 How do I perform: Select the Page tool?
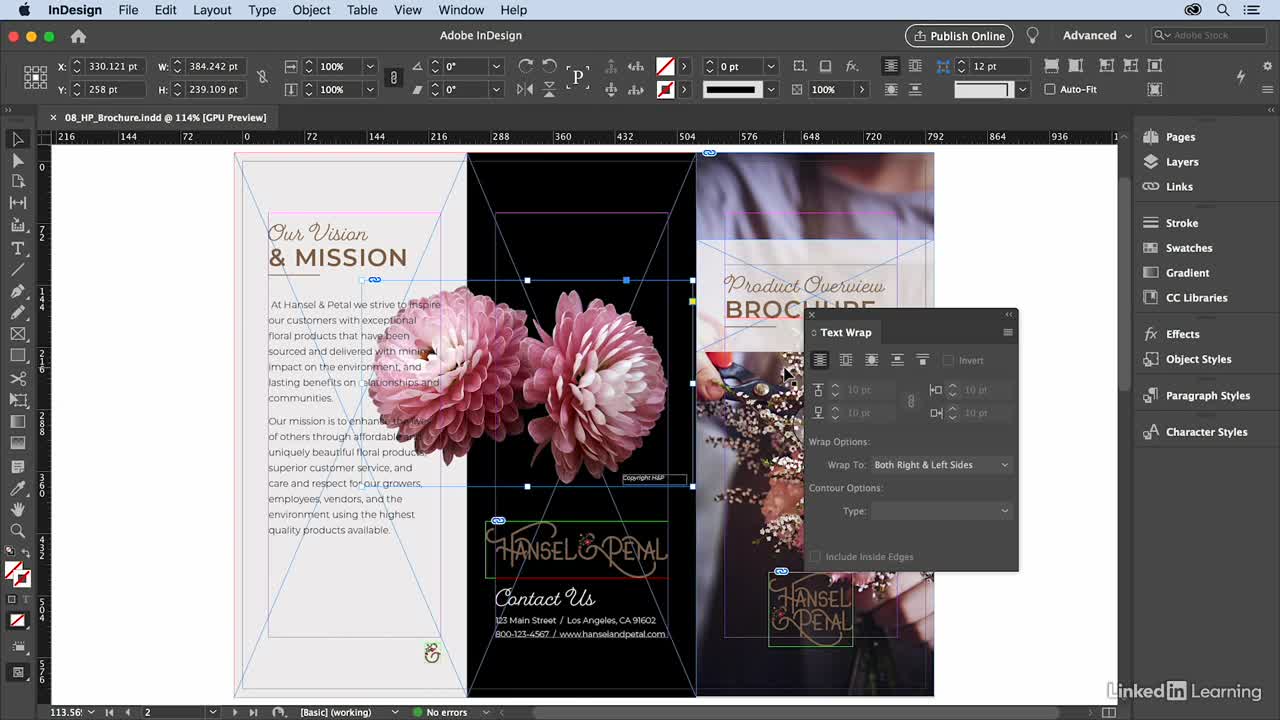[x=18, y=181]
